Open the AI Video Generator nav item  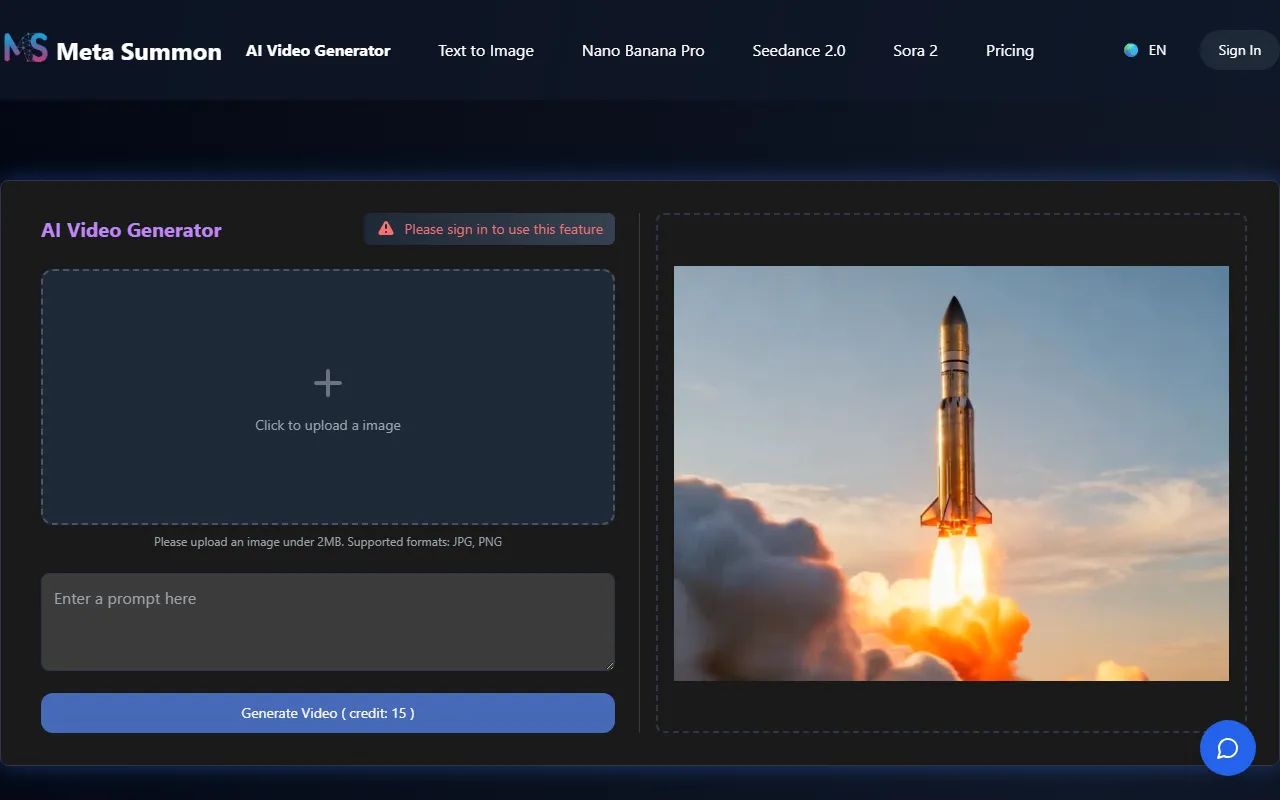click(318, 50)
